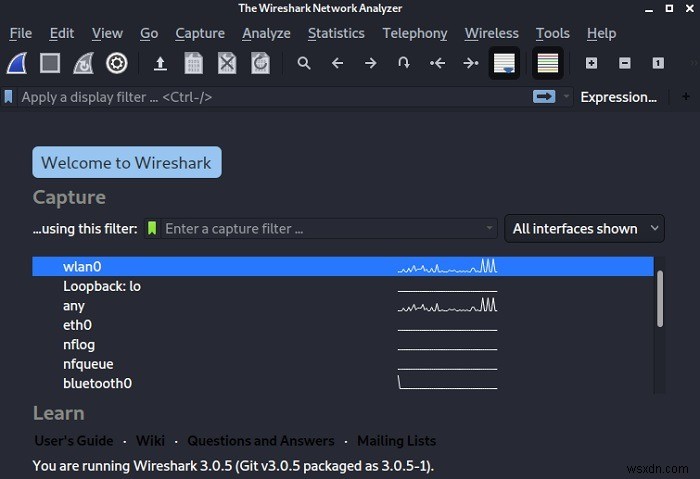The height and width of the screenshot is (479, 700).
Task: Close the capture file with X document icon
Action: click(227, 63)
